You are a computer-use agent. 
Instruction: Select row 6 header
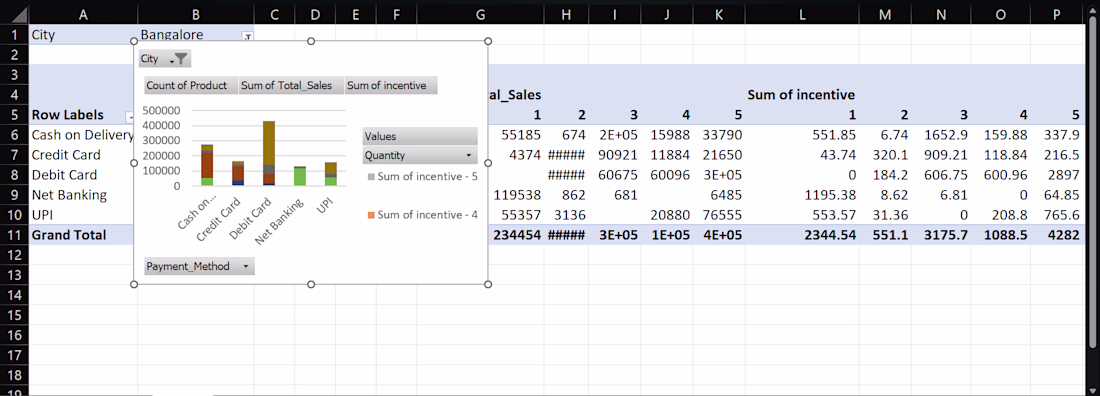tap(14, 135)
